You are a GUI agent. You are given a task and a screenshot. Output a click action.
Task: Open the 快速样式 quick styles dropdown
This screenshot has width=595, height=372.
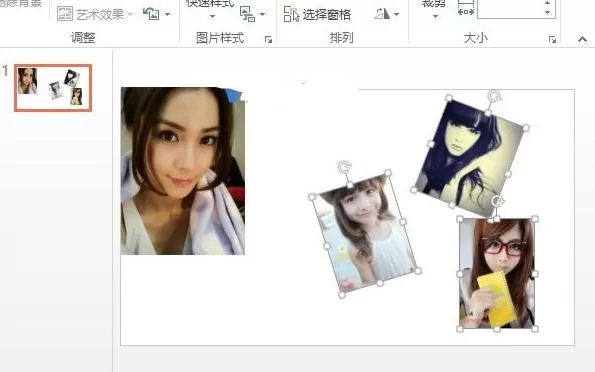[x=212, y=16]
